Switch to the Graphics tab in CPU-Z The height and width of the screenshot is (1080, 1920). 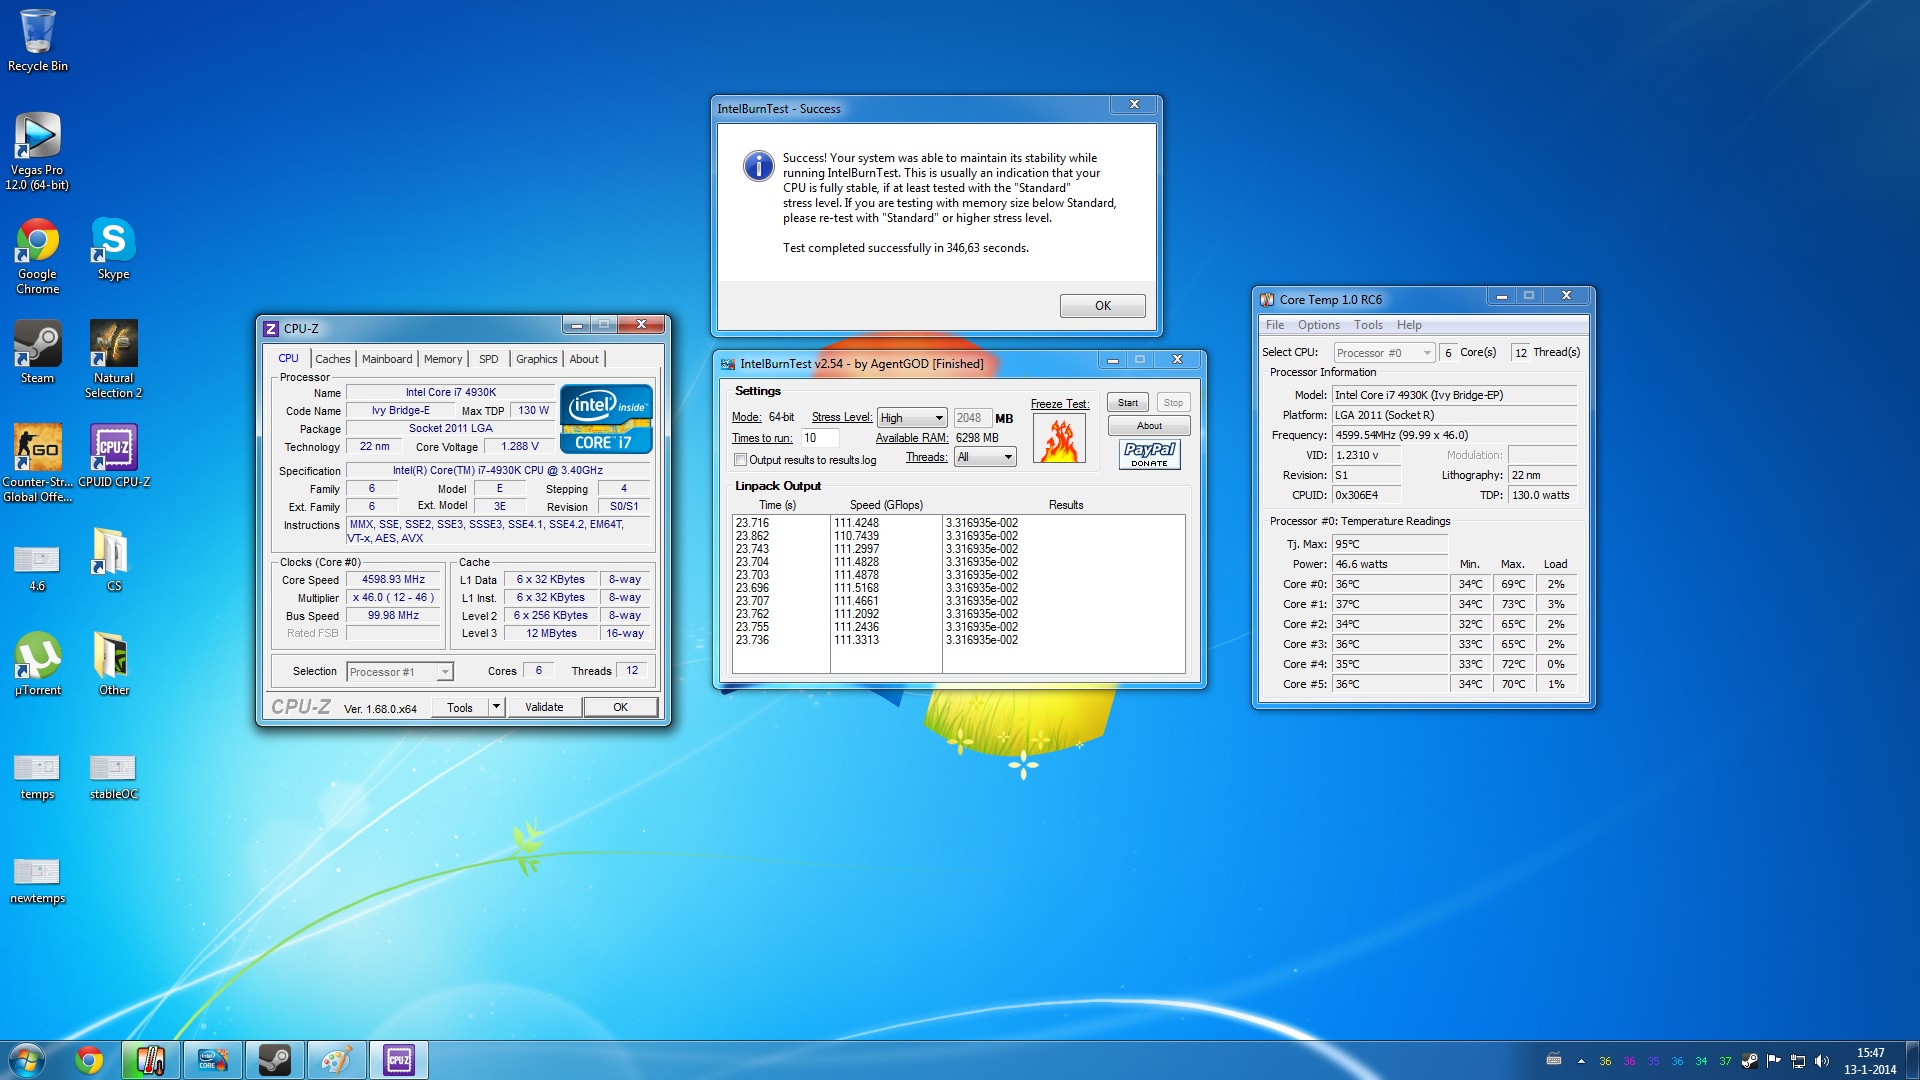pos(536,359)
